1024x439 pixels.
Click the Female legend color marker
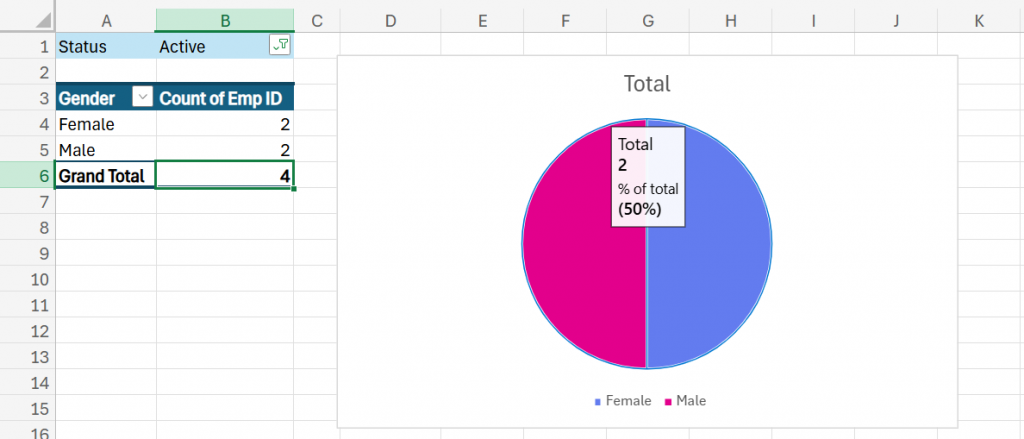[x=598, y=401]
